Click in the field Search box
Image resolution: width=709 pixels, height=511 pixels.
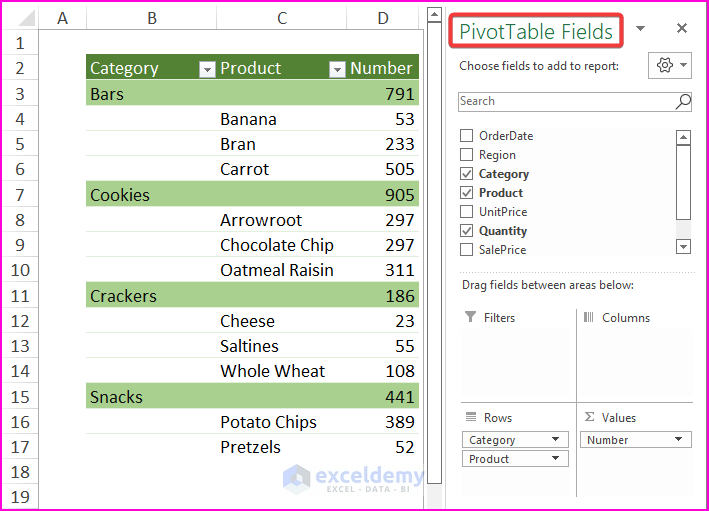click(x=565, y=101)
